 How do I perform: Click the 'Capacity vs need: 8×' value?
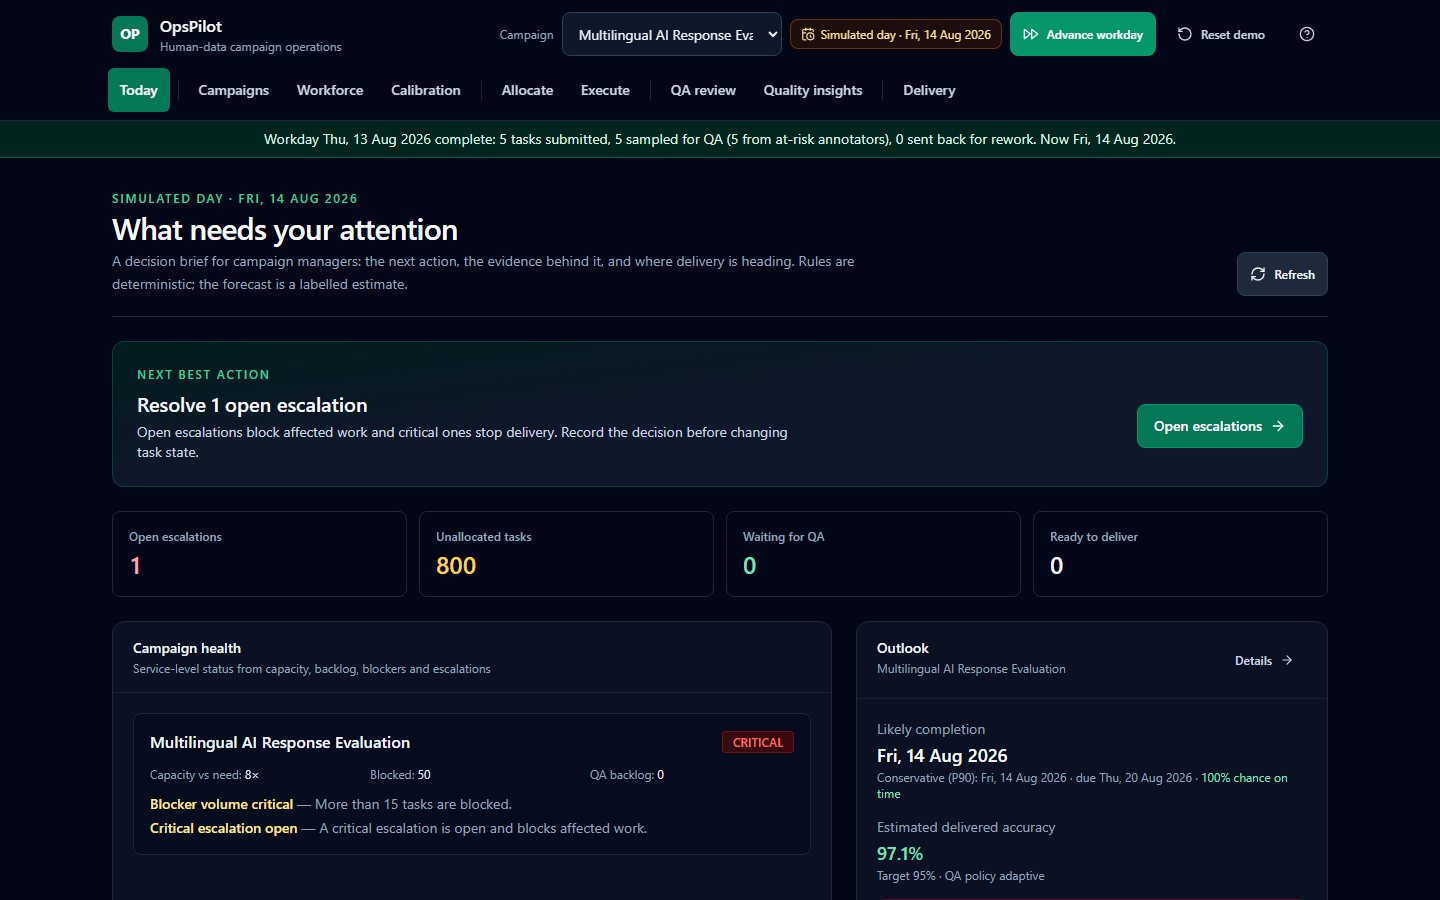coord(204,775)
